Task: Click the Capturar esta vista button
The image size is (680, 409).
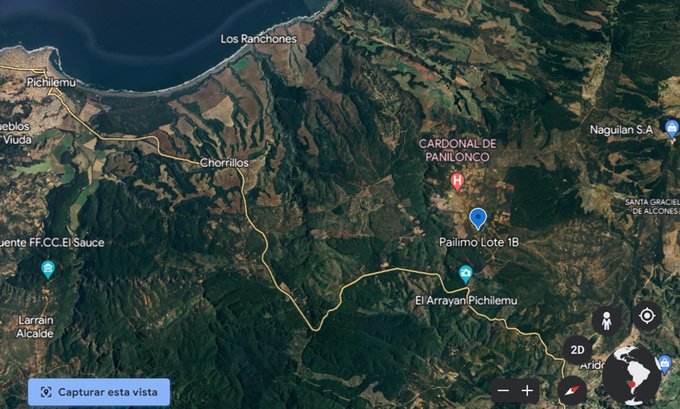Action: [x=99, y=392]
